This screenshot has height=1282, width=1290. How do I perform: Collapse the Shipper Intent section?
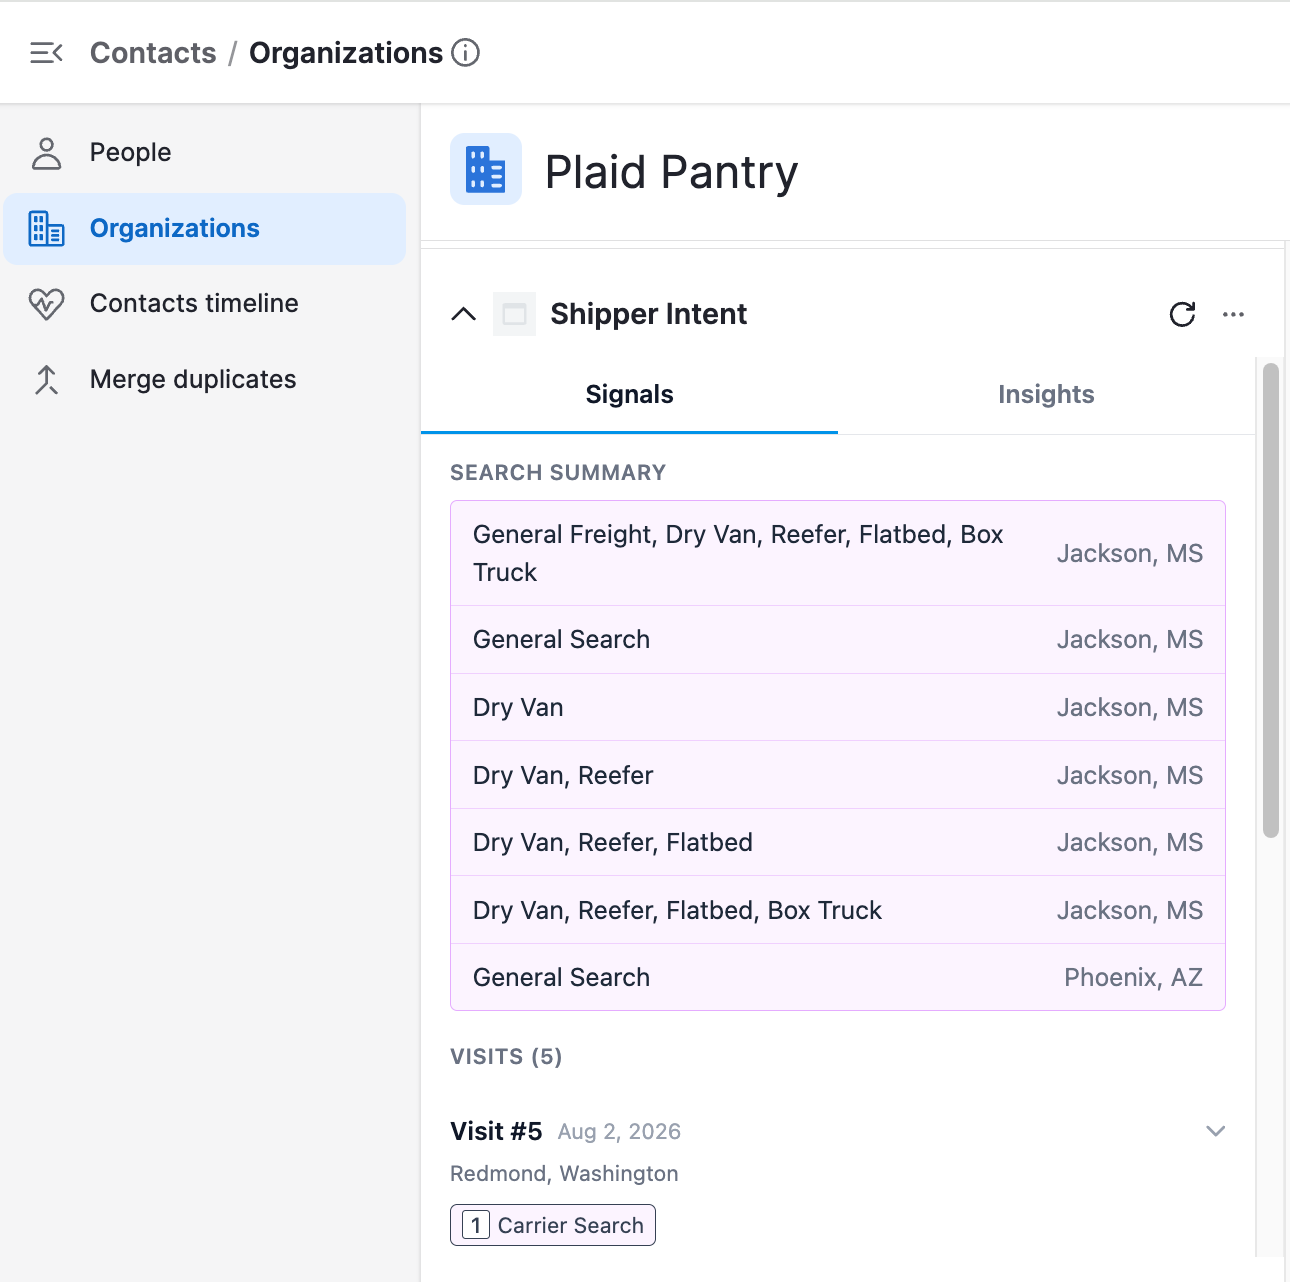(x=464, y=314)
